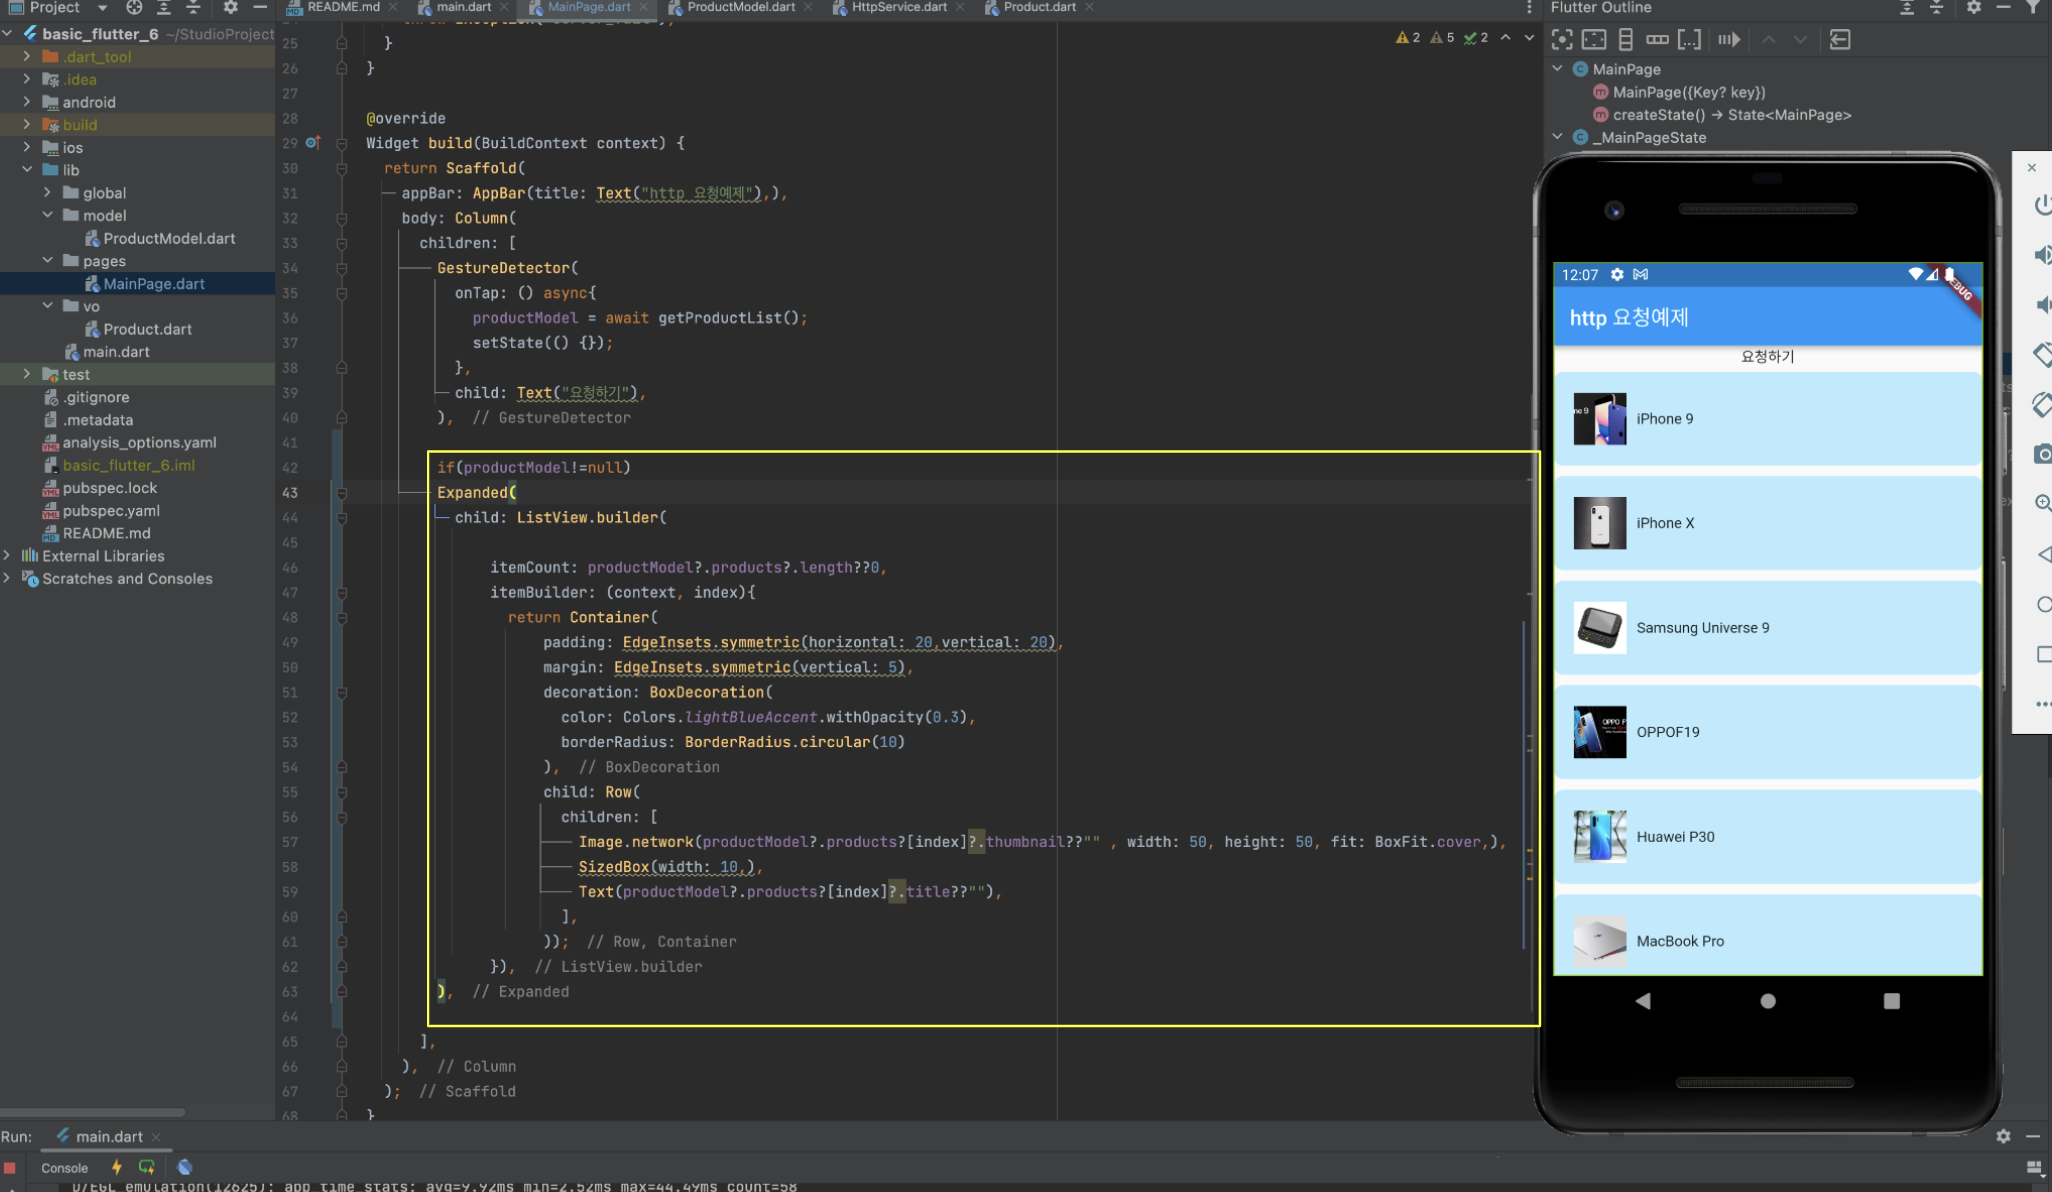
Task: Click Wrap with Column icon in outline
Action: [1626, 40]
